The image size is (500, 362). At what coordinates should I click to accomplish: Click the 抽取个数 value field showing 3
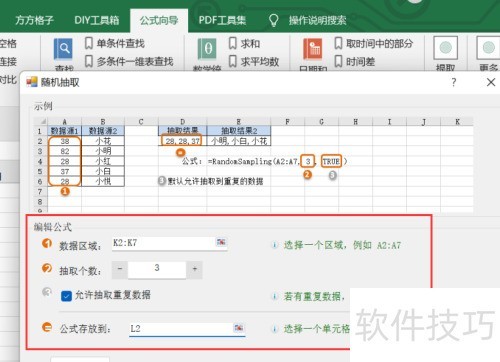(157, 269)
